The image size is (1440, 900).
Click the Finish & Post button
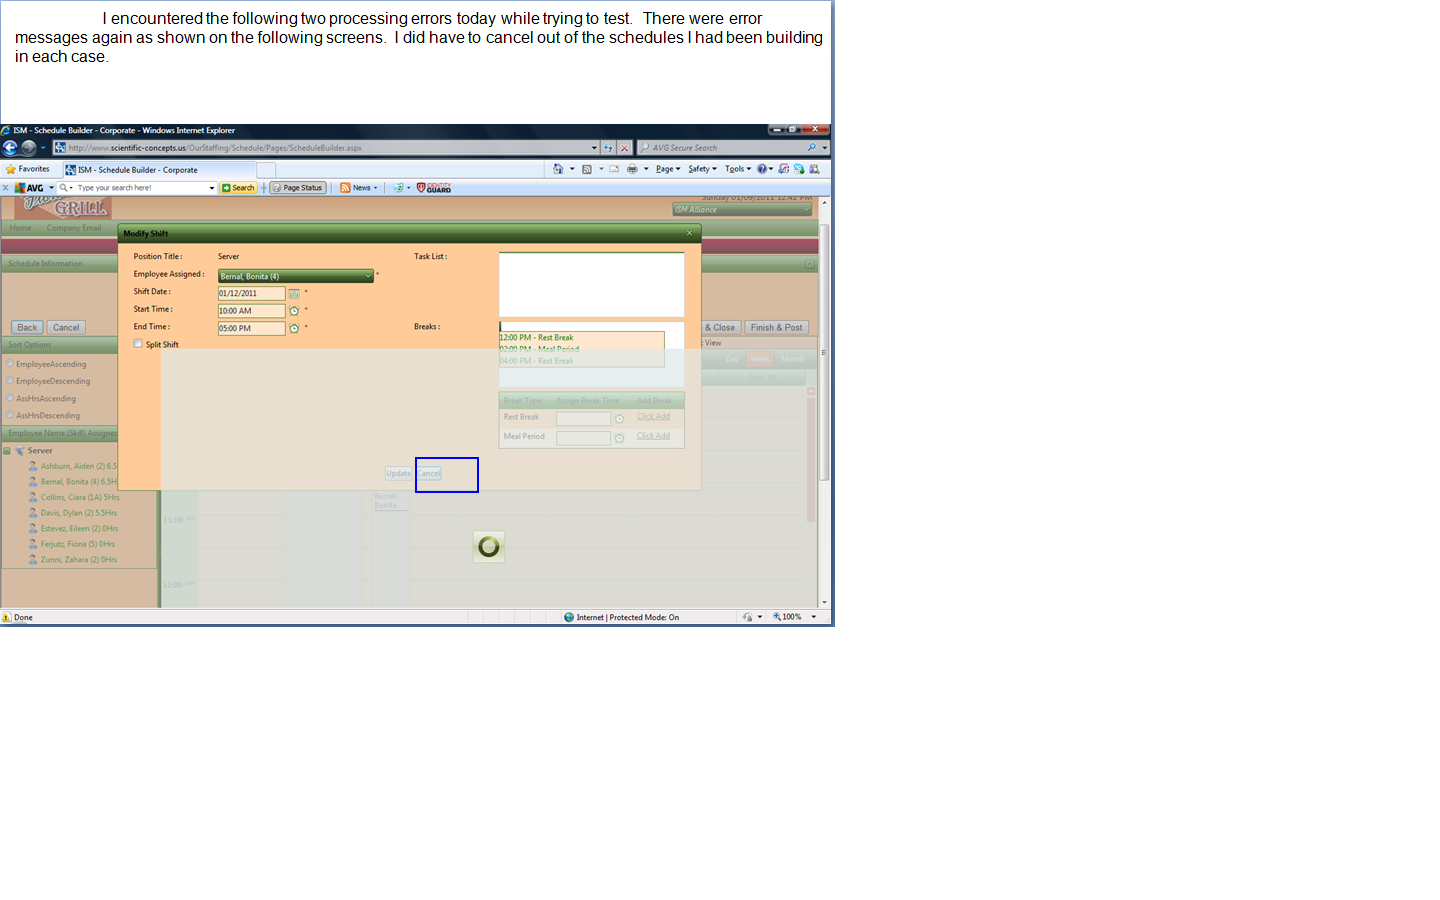(x=776, y=328)
